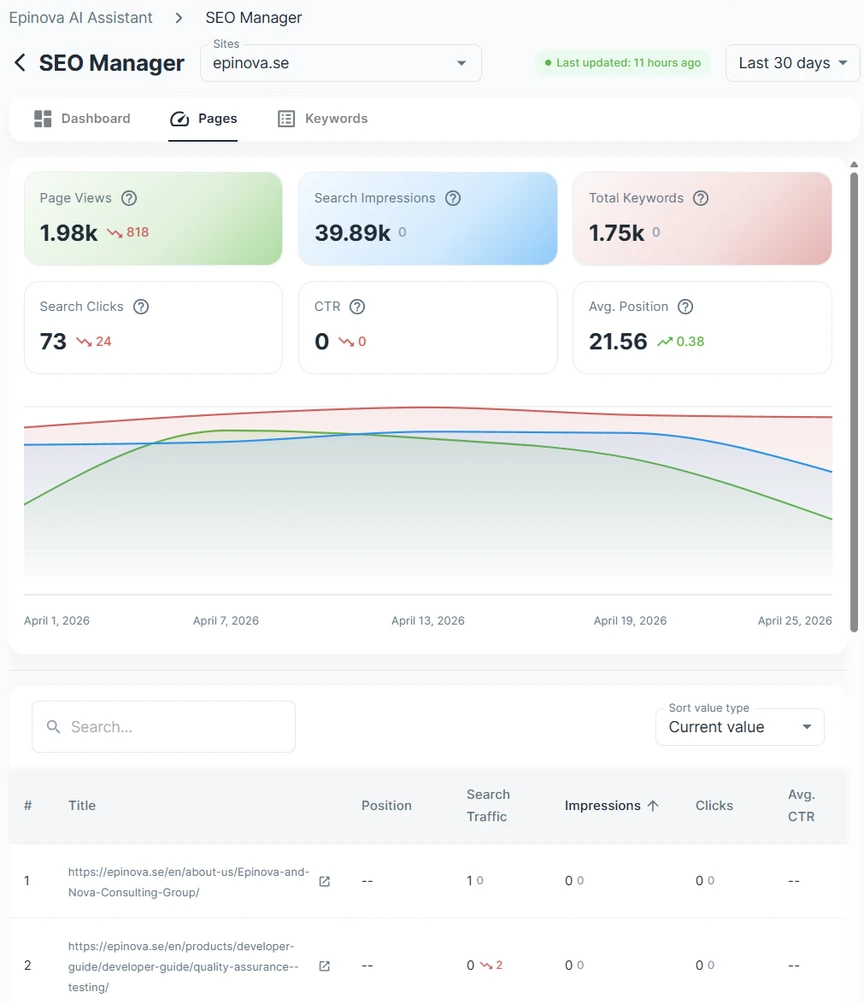Click the April 7, 2026 axis label
This screenshot has height=1003, width=864.
click(226, 620)
